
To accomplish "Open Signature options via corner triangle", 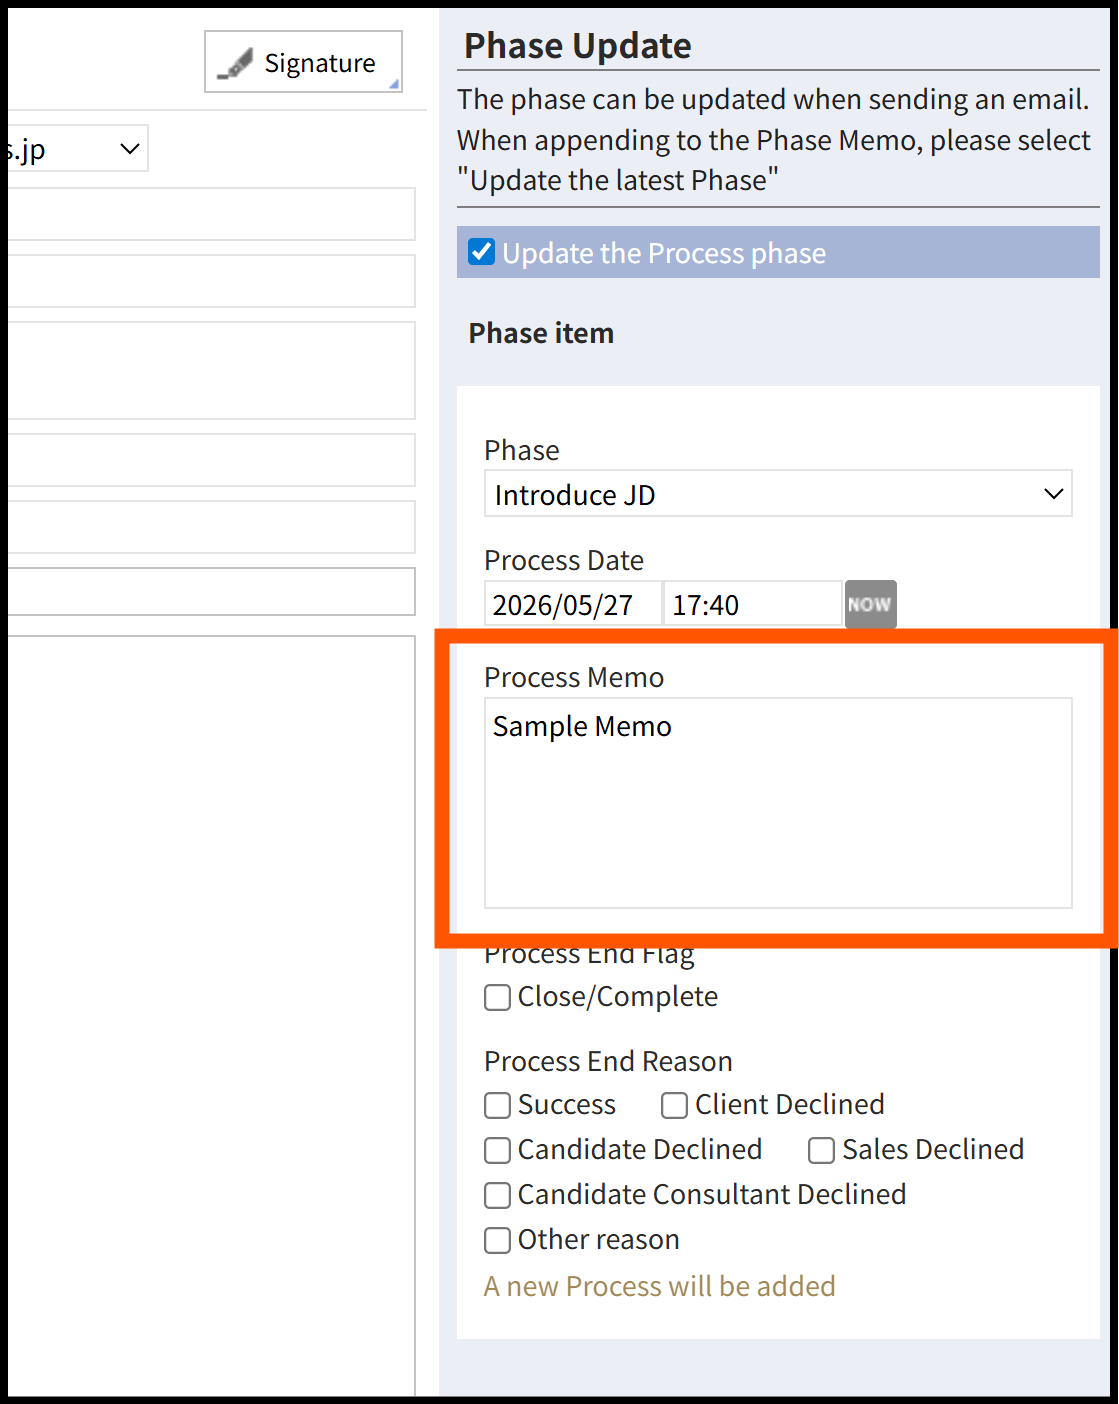I will [394, 84].
